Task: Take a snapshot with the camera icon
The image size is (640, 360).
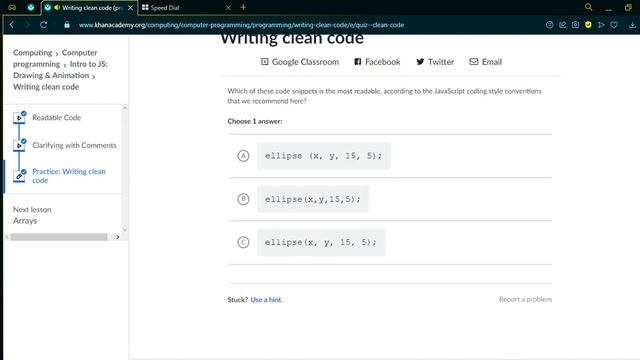Action: (575, 25)
